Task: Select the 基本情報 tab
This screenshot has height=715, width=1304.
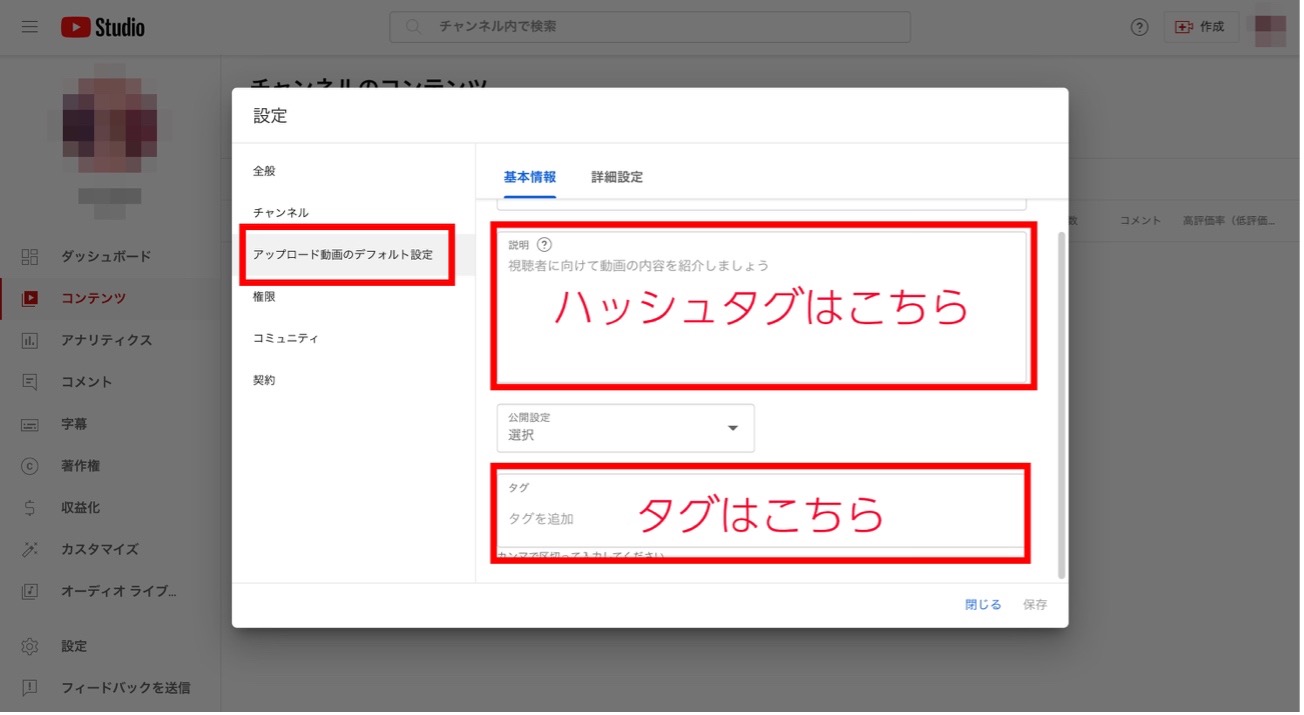Action: [x=530, y=177]
